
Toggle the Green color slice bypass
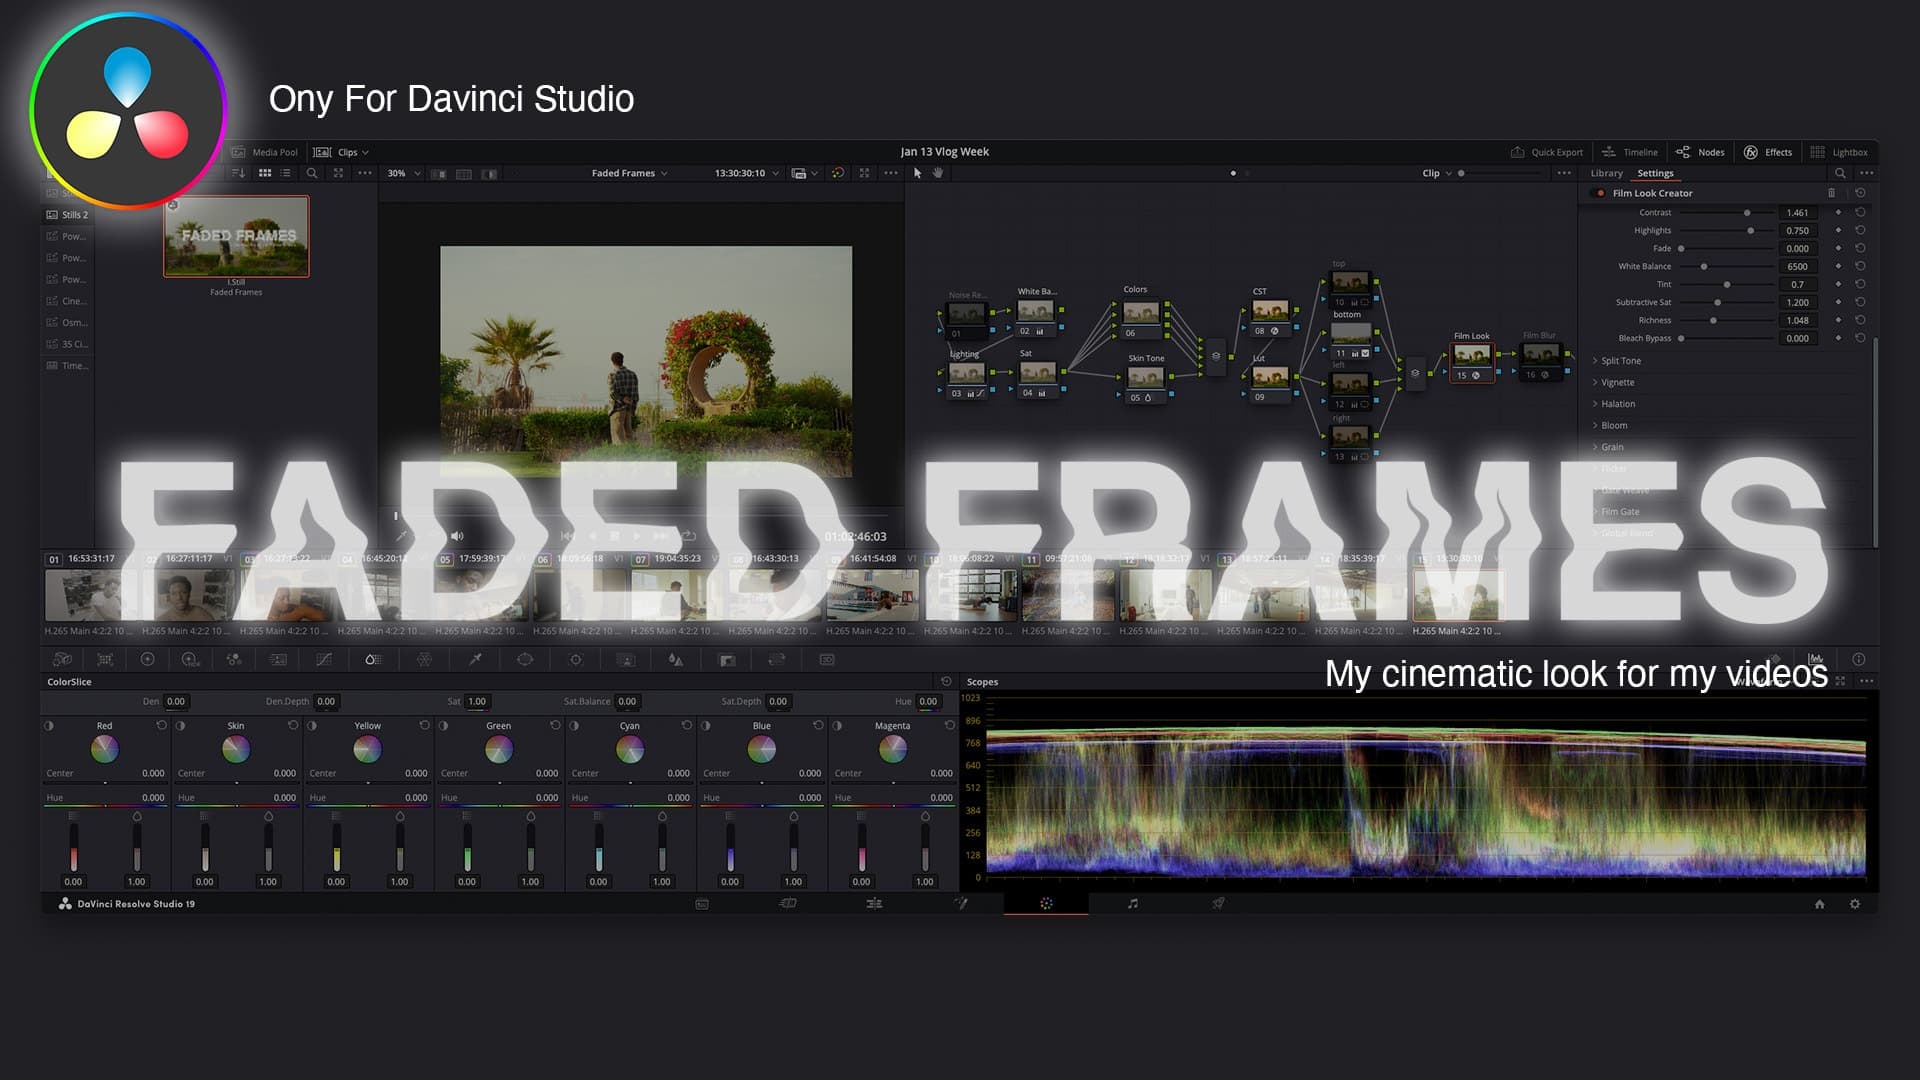pos(443,725)
